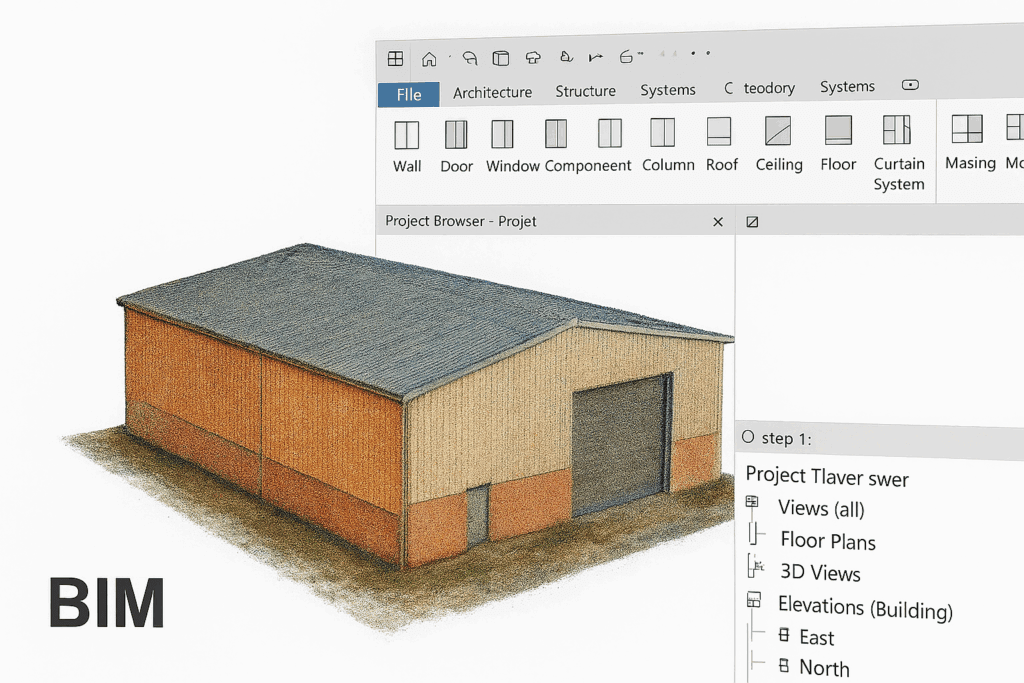Image resolution: width=1024 pixels, height=683 pixels.
Task: Select the Ceiling tool
Action: (778, 132)
